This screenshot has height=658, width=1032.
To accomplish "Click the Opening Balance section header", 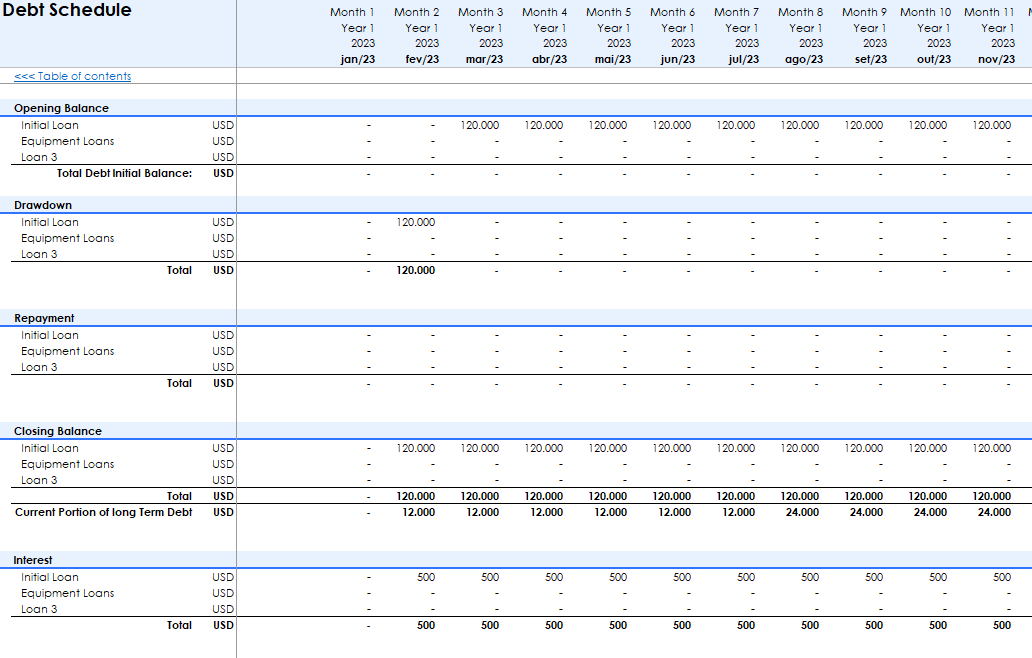I will pyautogui.click(x=61, y=108).
